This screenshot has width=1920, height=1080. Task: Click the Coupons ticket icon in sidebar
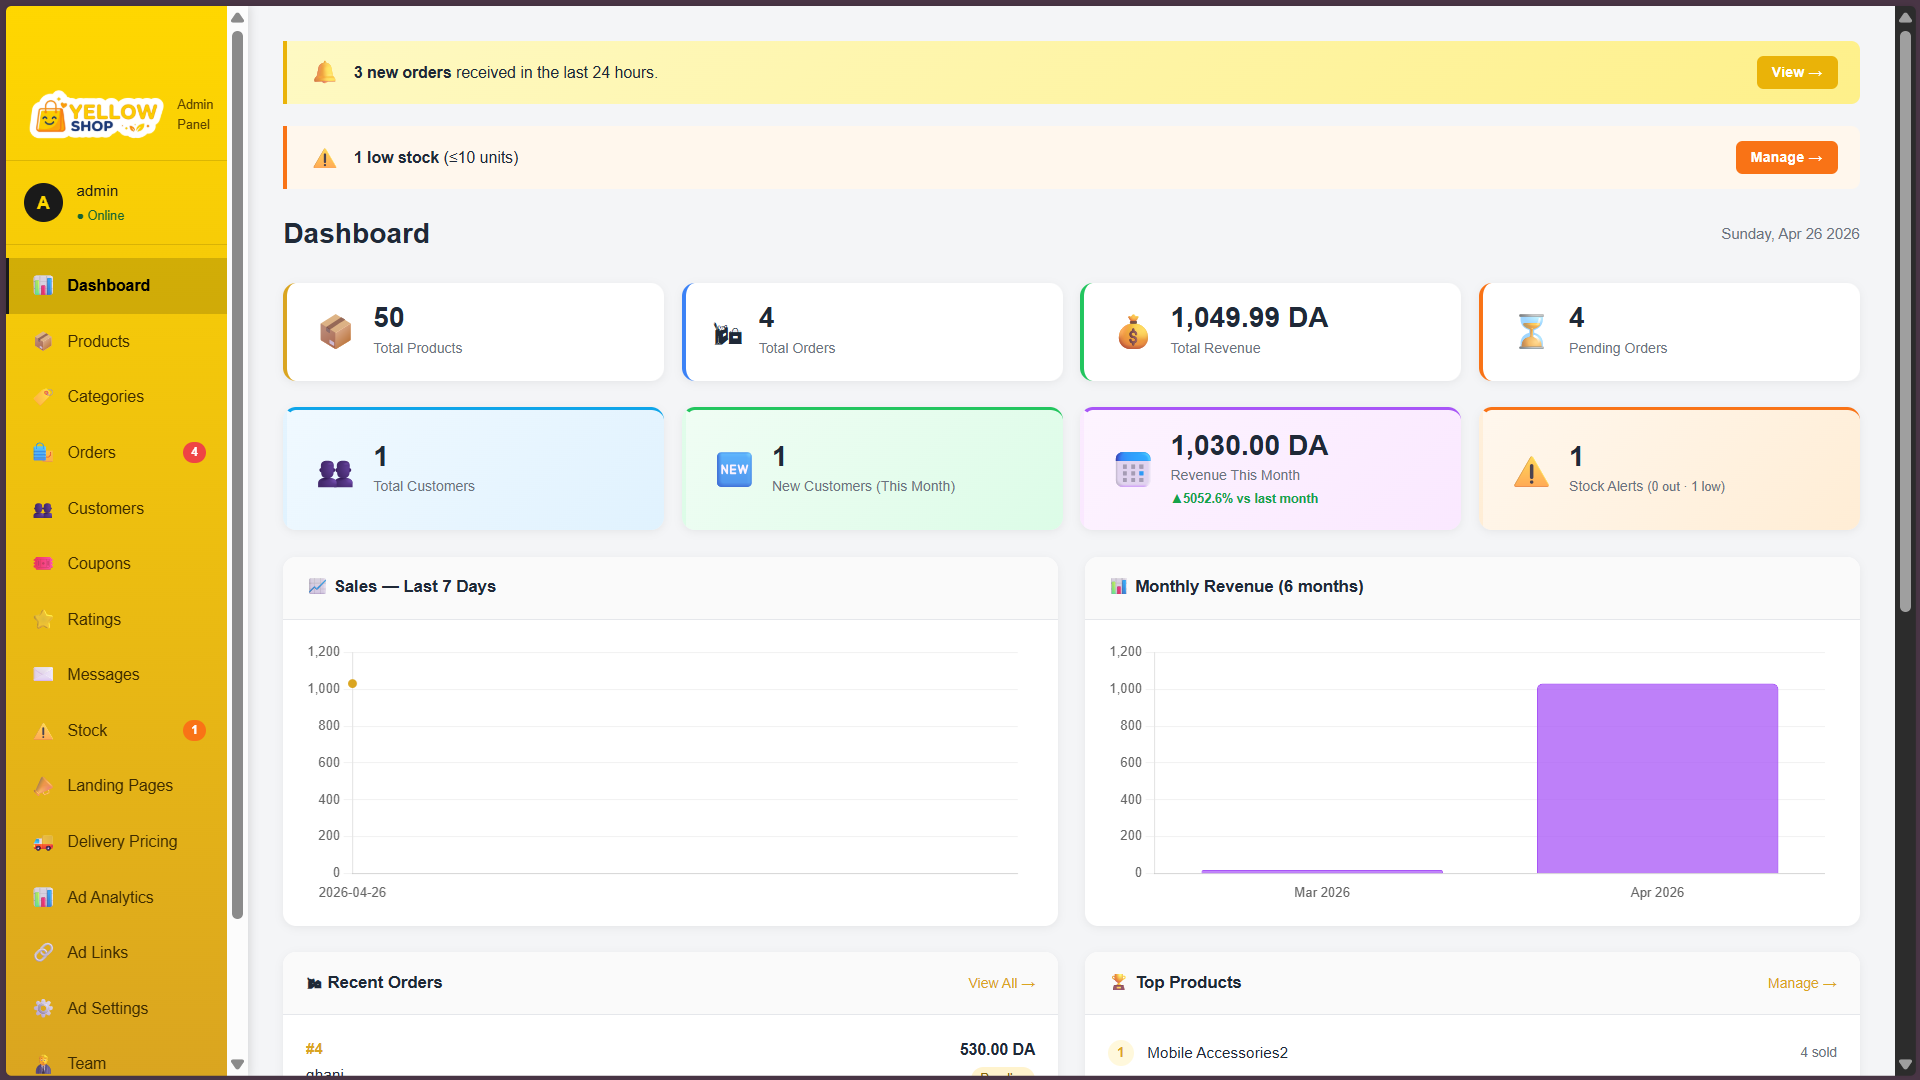point(43,564)
